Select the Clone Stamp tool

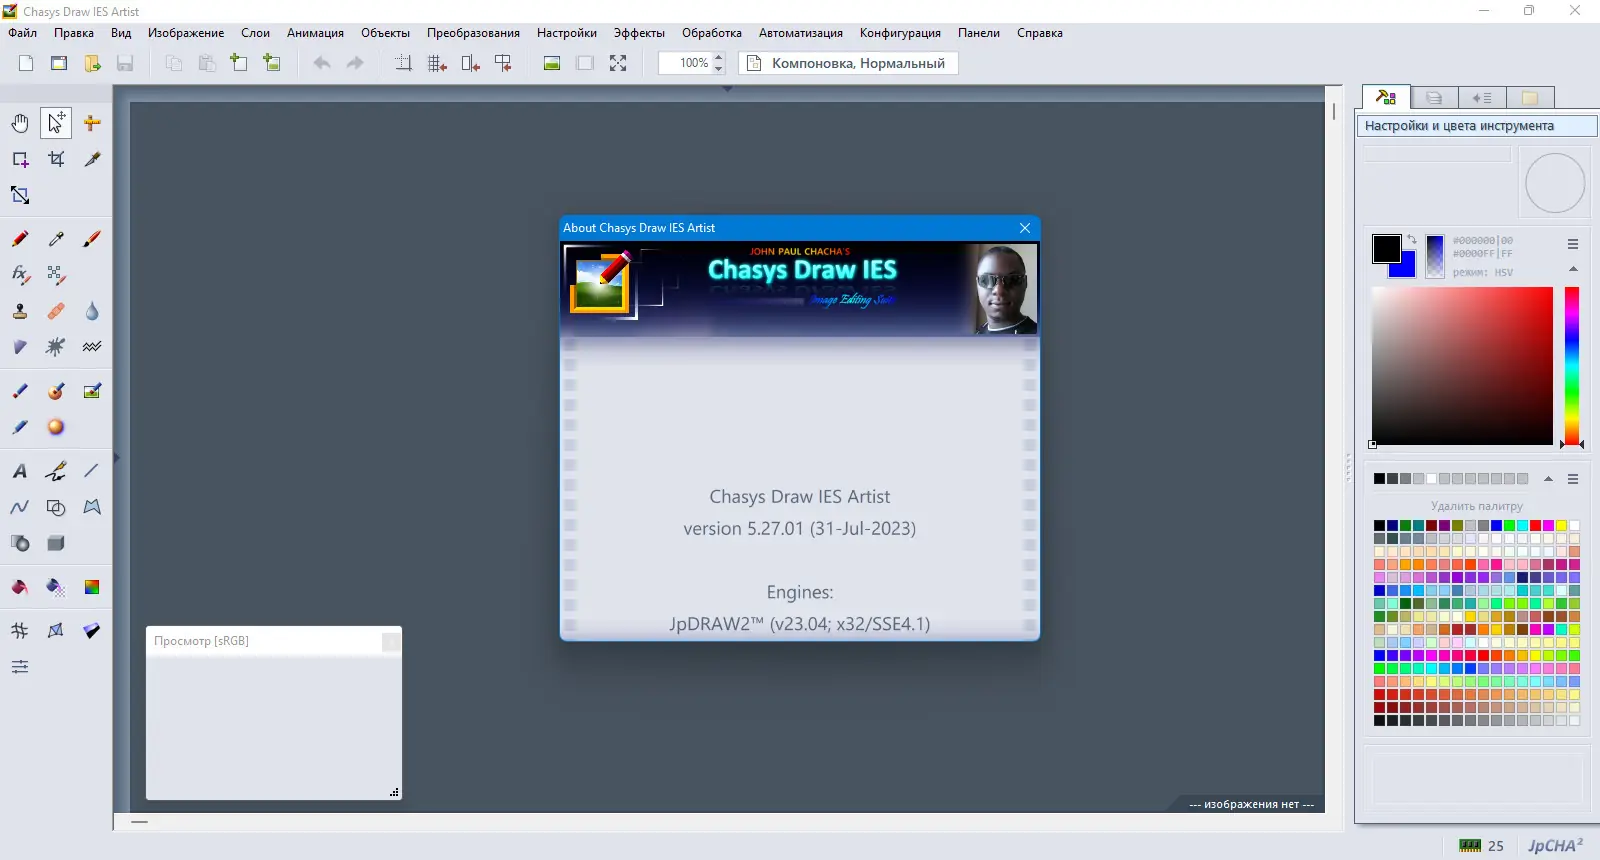point(20,311)
